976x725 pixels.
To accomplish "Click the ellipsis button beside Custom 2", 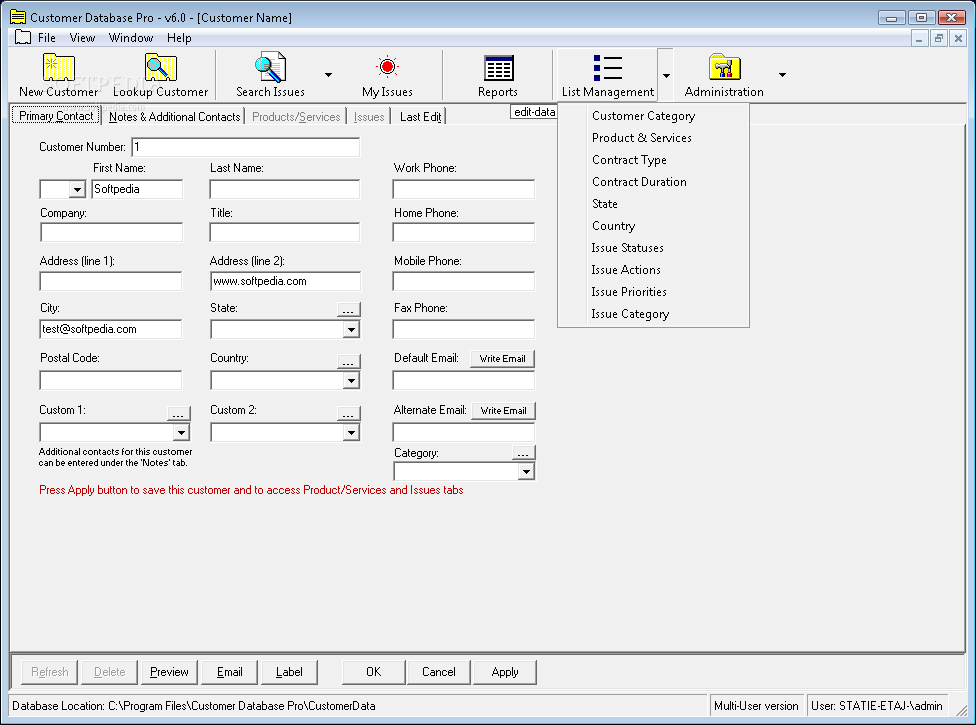I will pos(349,413).
